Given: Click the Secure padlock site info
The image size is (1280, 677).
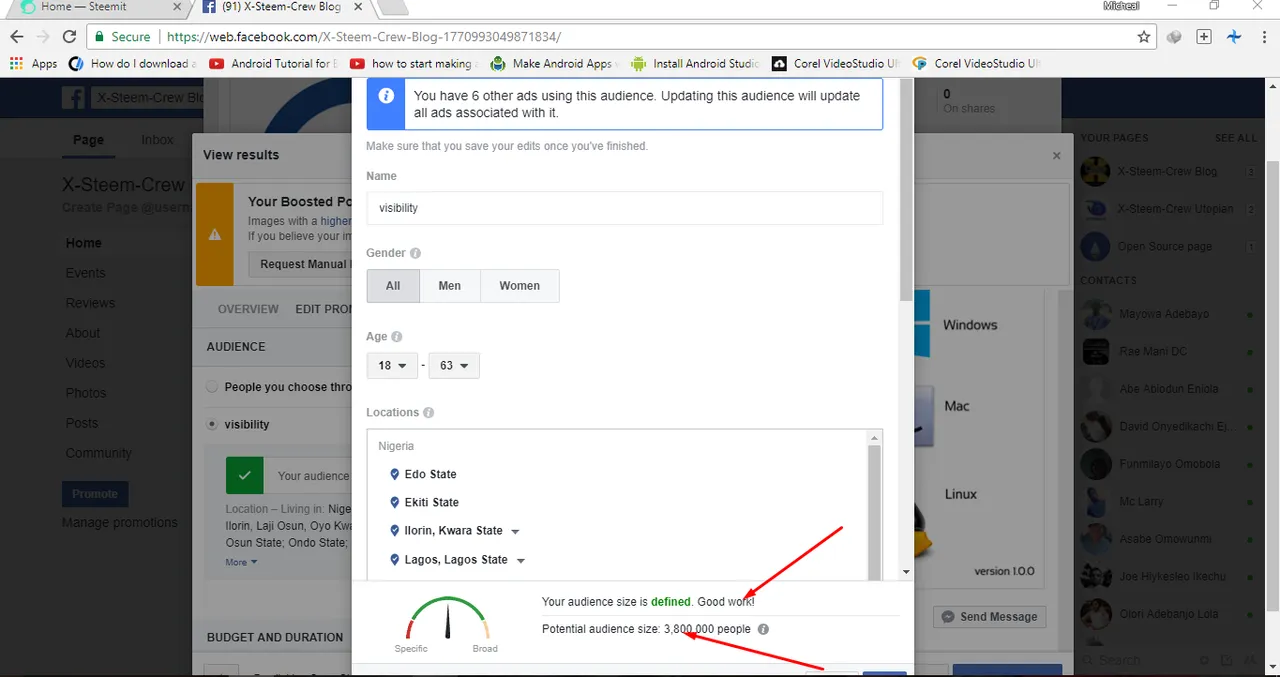Looking at the screenshot, I should tap(122, 37).
